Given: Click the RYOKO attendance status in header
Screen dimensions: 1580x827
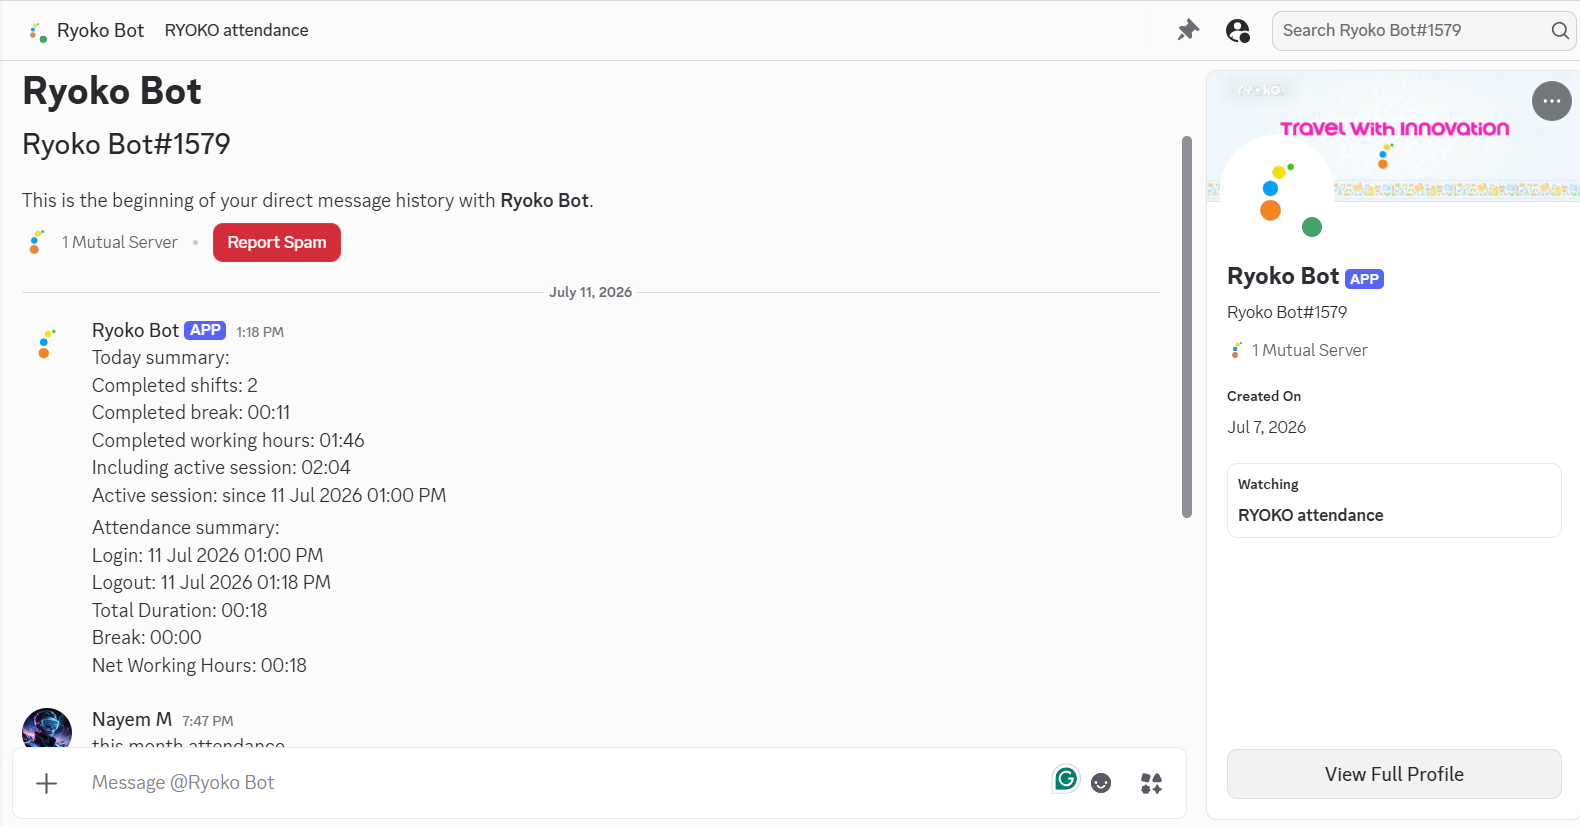Looking at the screenshot, I should tap(236, 31).
